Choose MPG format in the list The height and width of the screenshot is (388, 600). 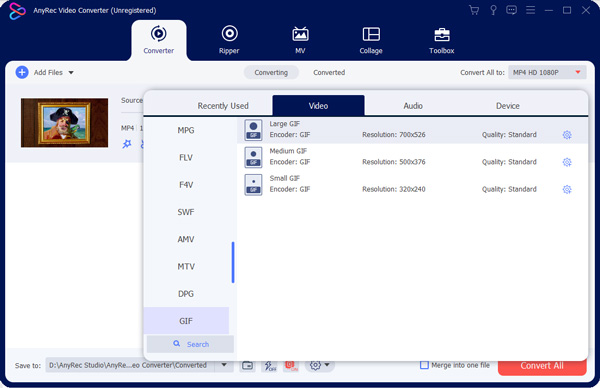[x=186, y=130]
